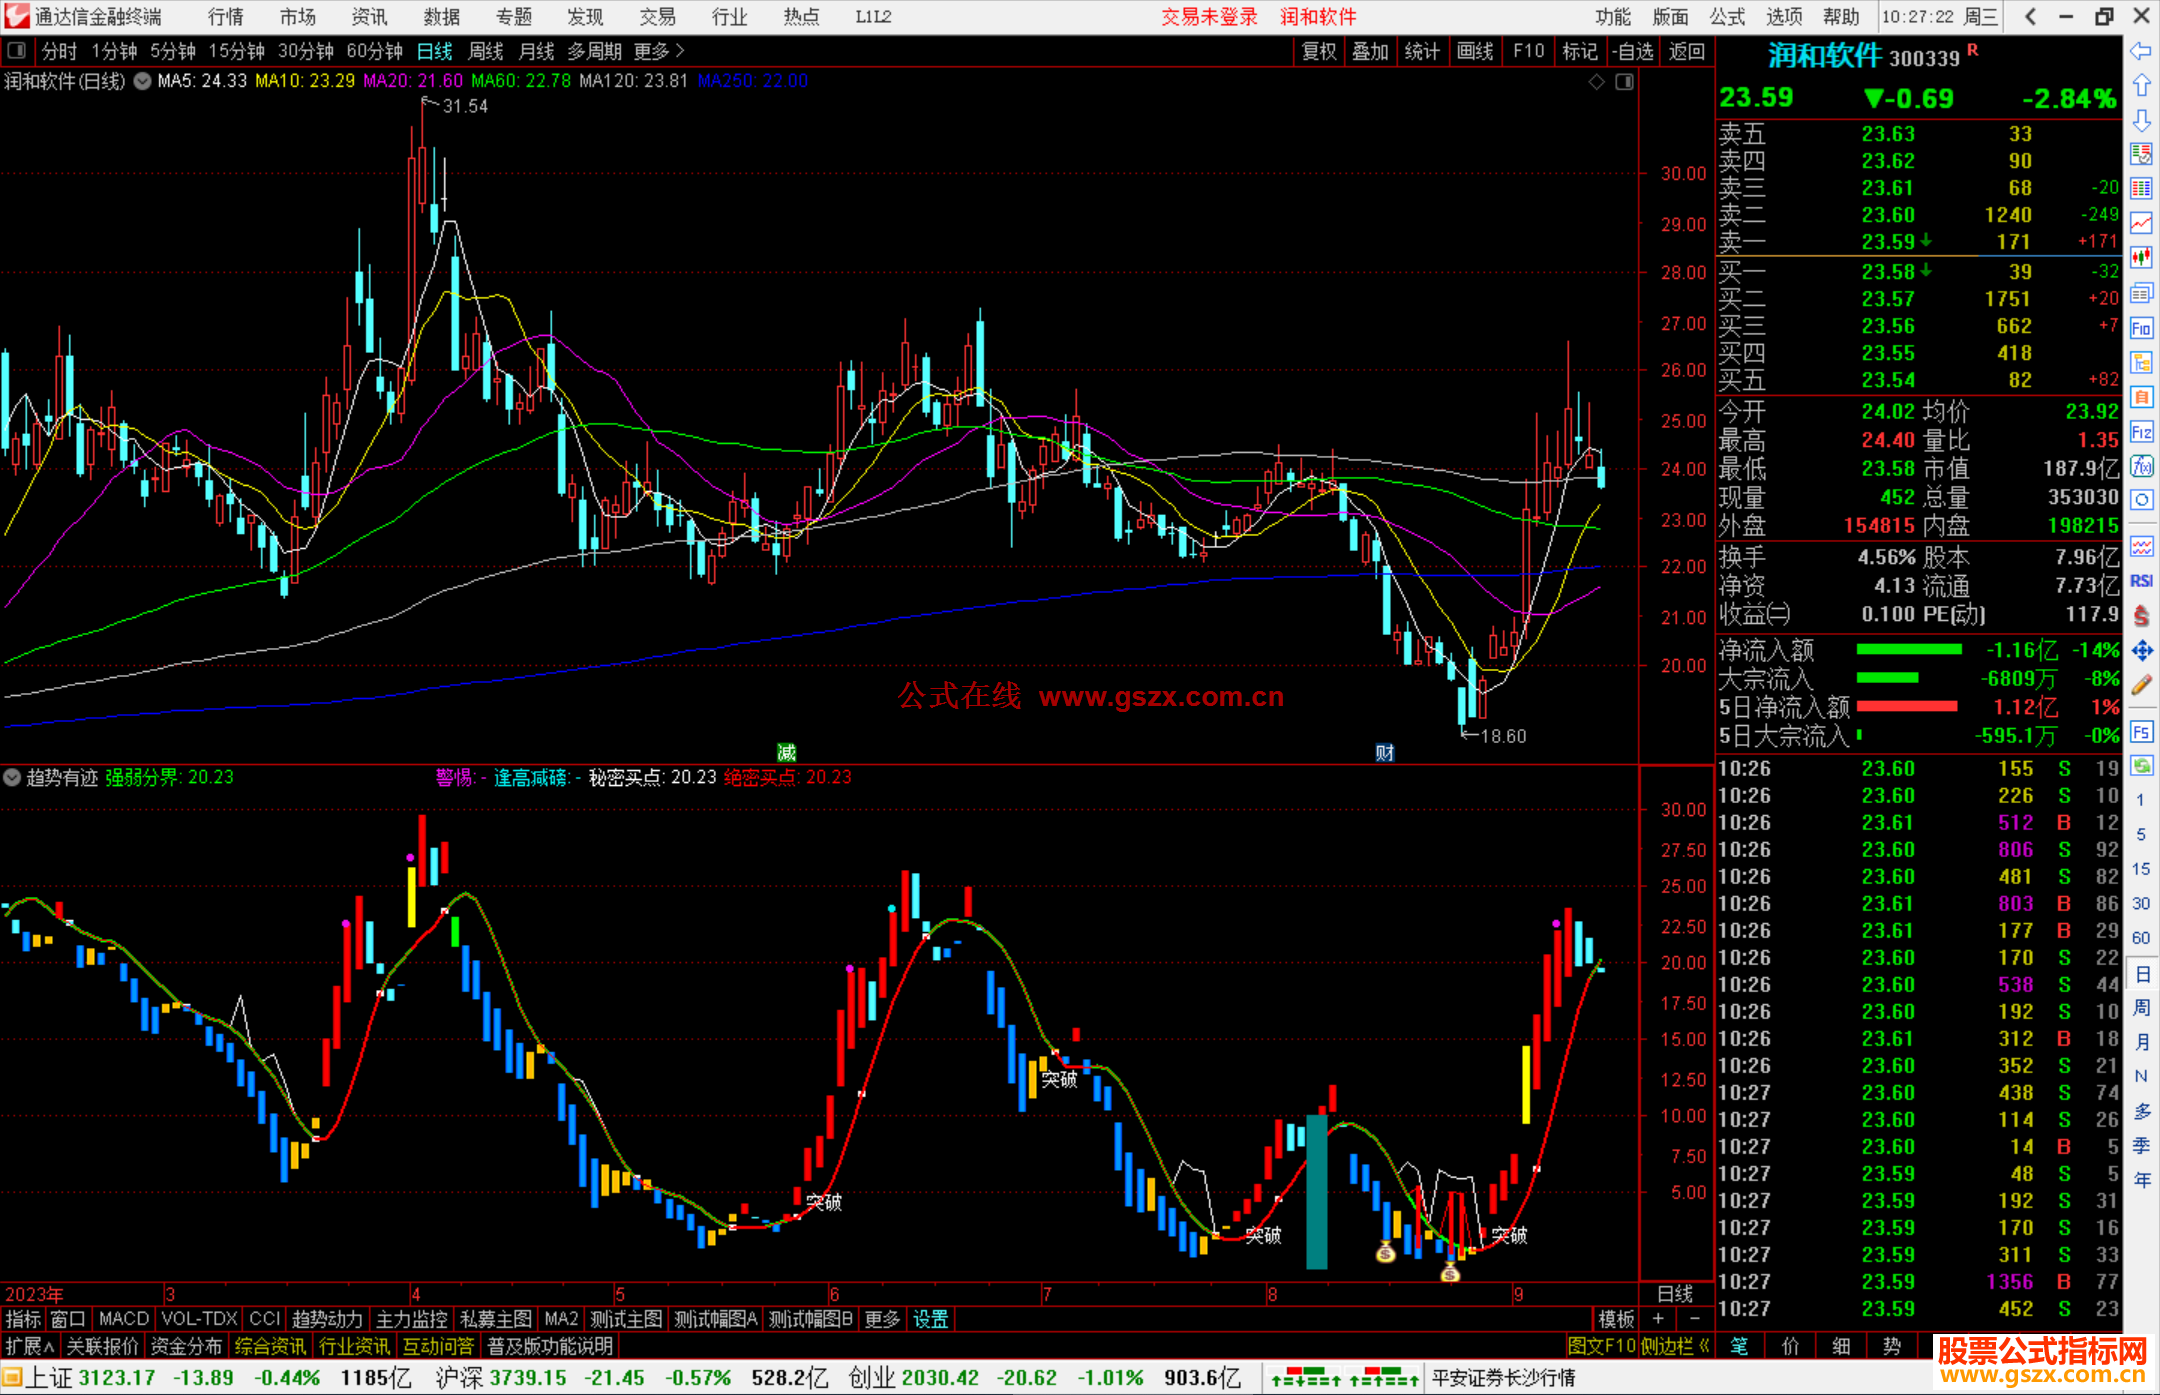Click the plus zoom-in button beside 模板

[1658, 1319]
